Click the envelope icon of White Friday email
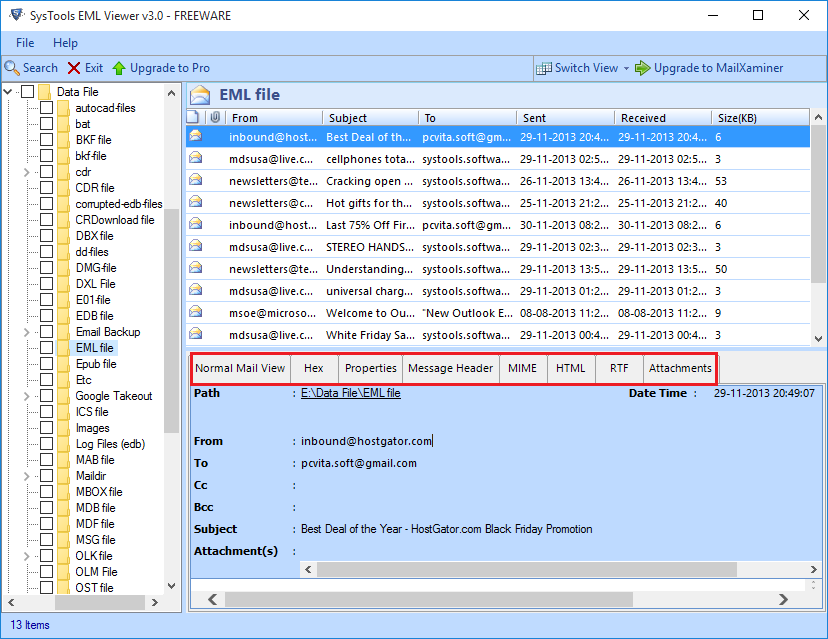The width and height of the screenshot is (828, 639). click(x=196, y=334)
